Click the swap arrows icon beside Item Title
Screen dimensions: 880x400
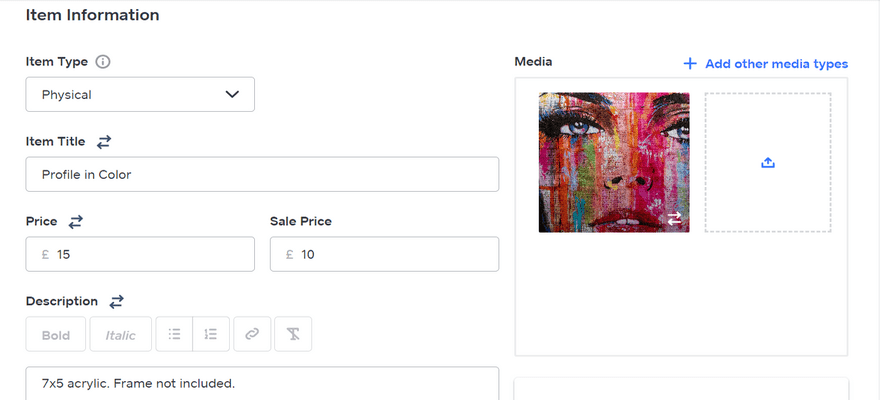click(104, 142)
